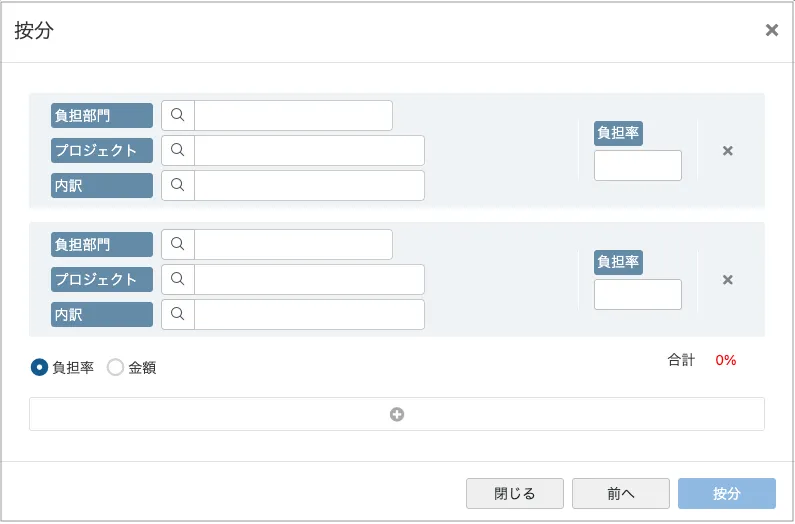Confirm with the blue 按分 button
This screenshot has width=795, height=524.
(x=727, y=493)
